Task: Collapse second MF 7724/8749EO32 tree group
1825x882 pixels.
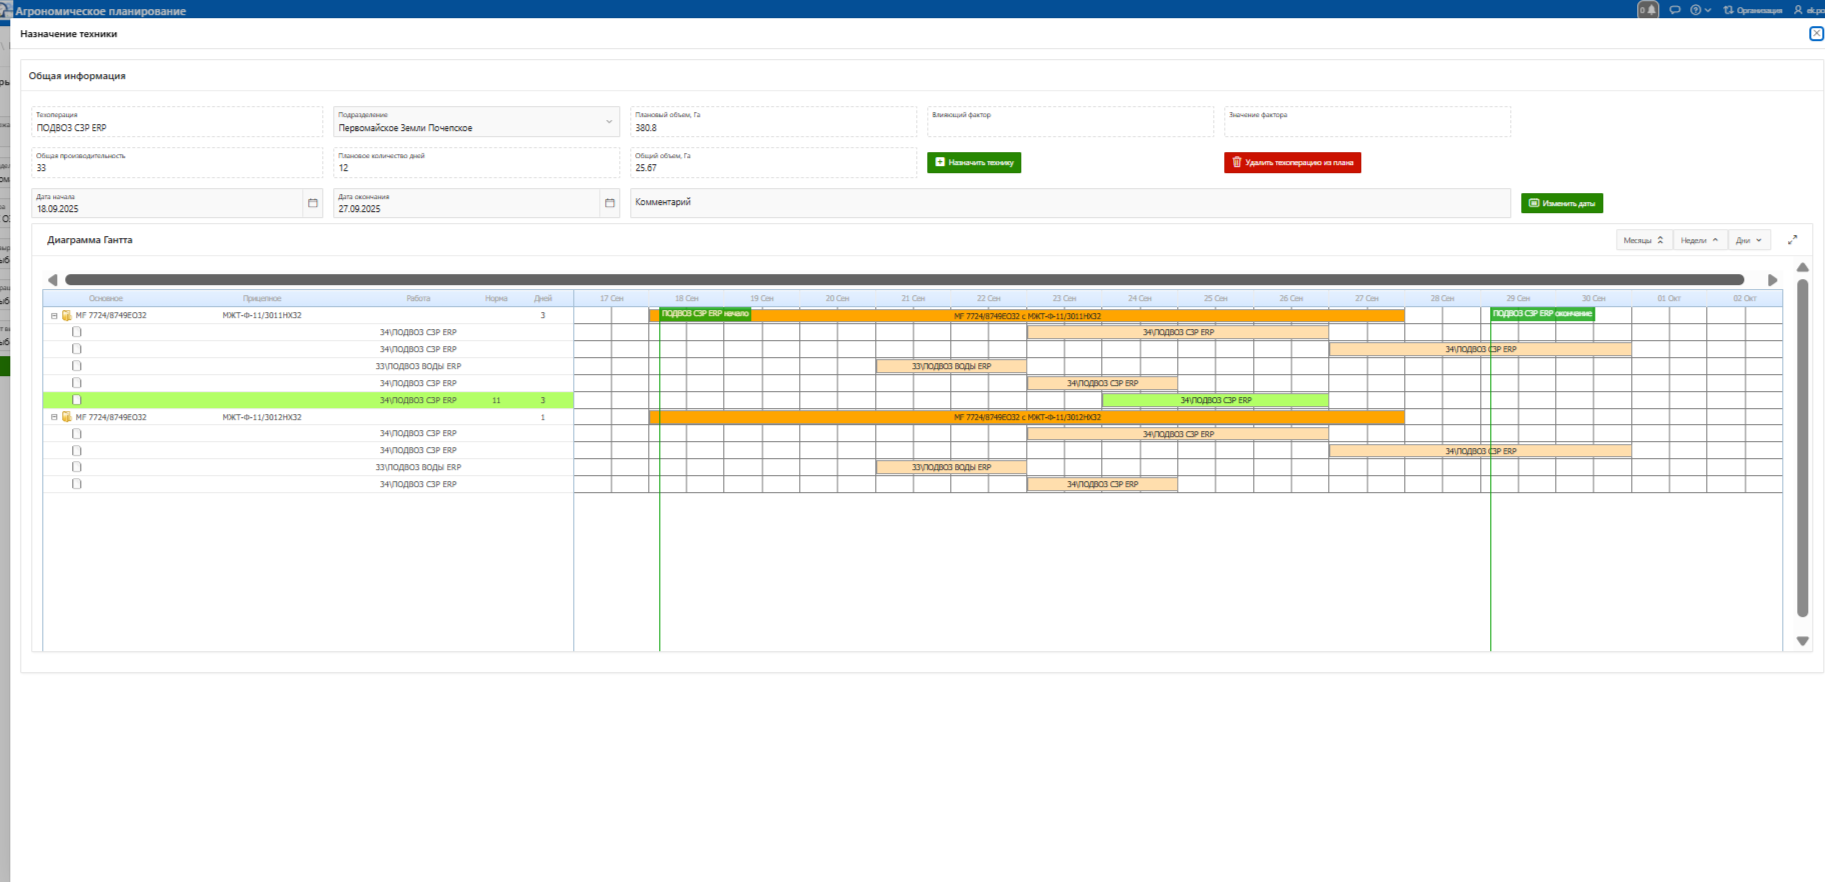Action: [54, 417]
